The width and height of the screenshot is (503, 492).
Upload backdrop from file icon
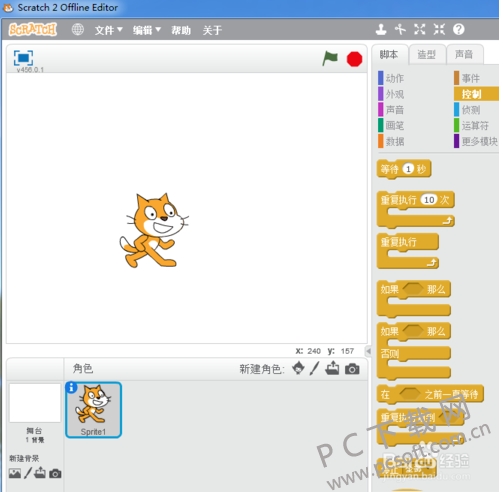click(x=40, y=473)
